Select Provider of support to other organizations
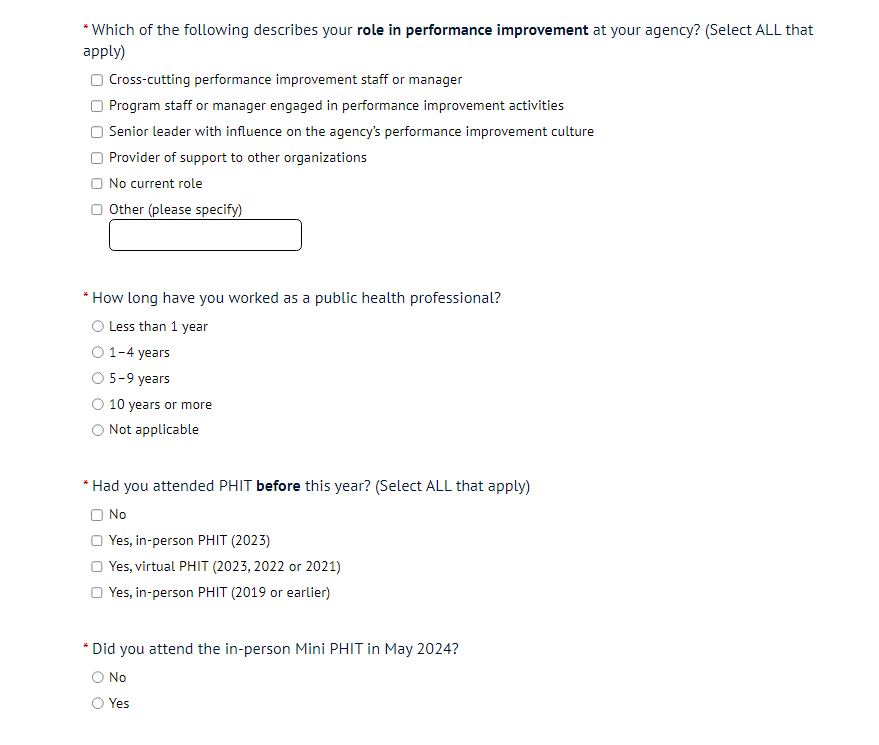Viewport: 879px width, 745px height. pos(97,158)
